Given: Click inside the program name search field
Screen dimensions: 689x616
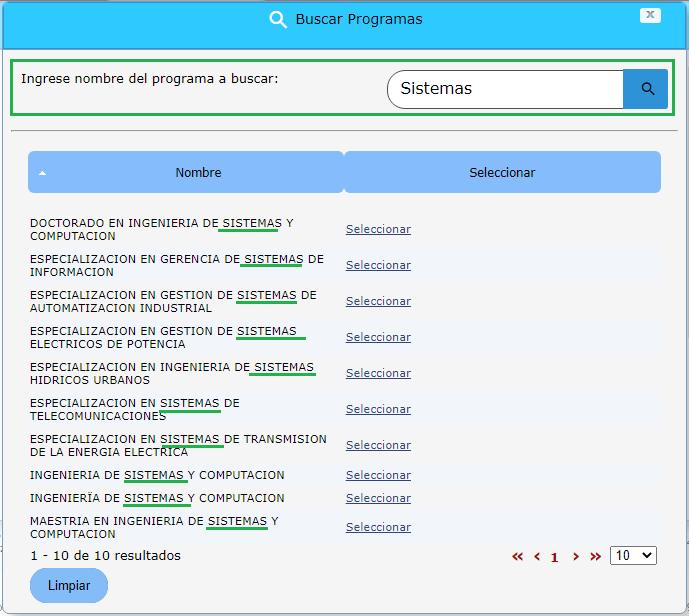Looking at the screenshot, I should [x=505, y=89].
